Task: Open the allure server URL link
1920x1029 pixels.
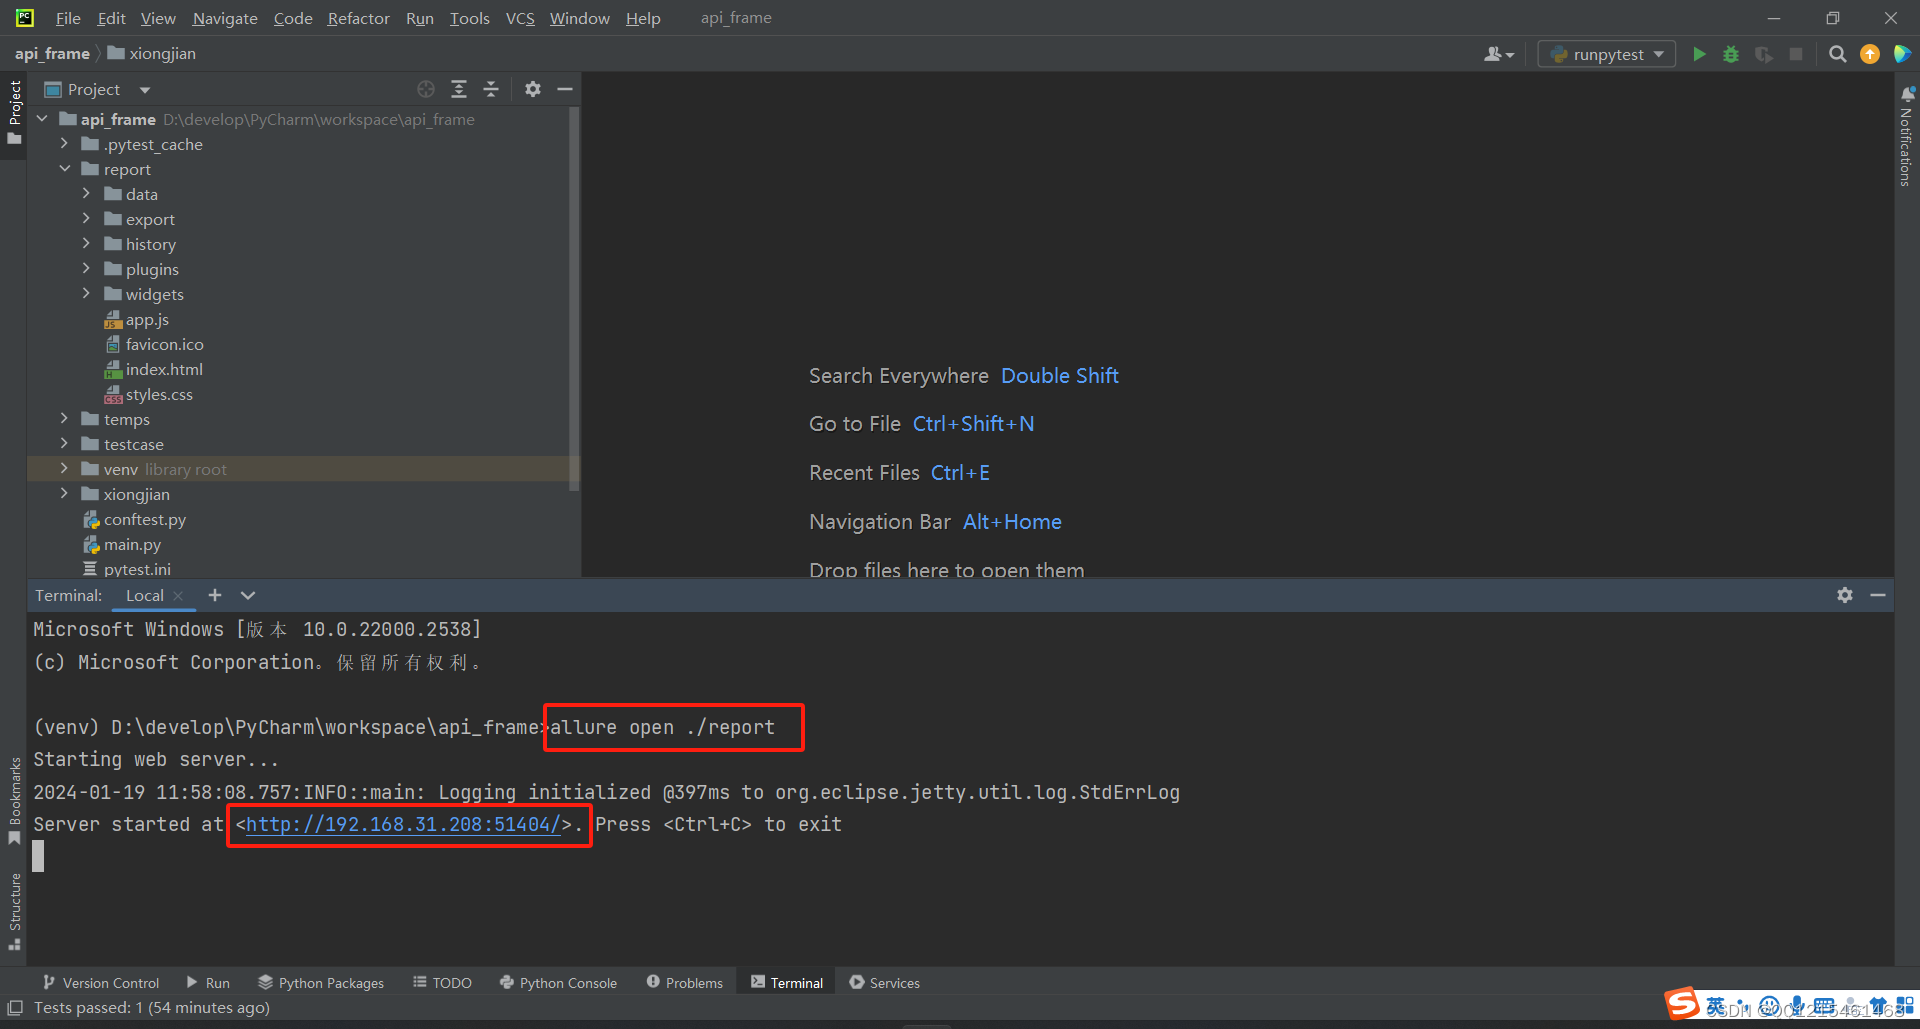Action: [x=403, y=825]
